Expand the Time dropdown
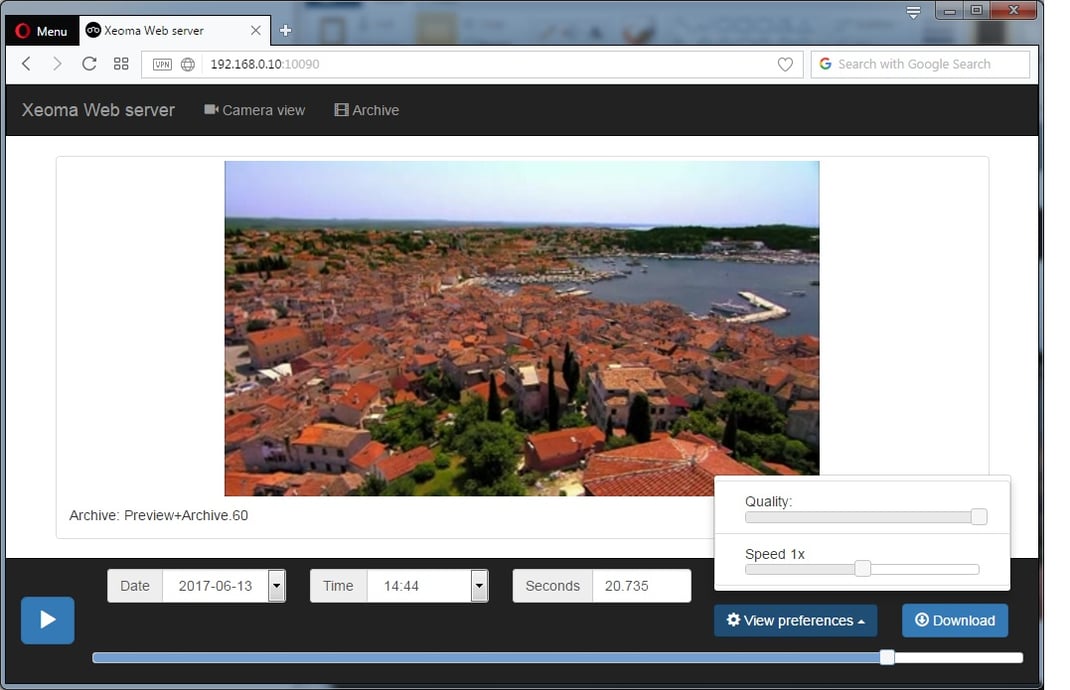 [x=479, y=586]
